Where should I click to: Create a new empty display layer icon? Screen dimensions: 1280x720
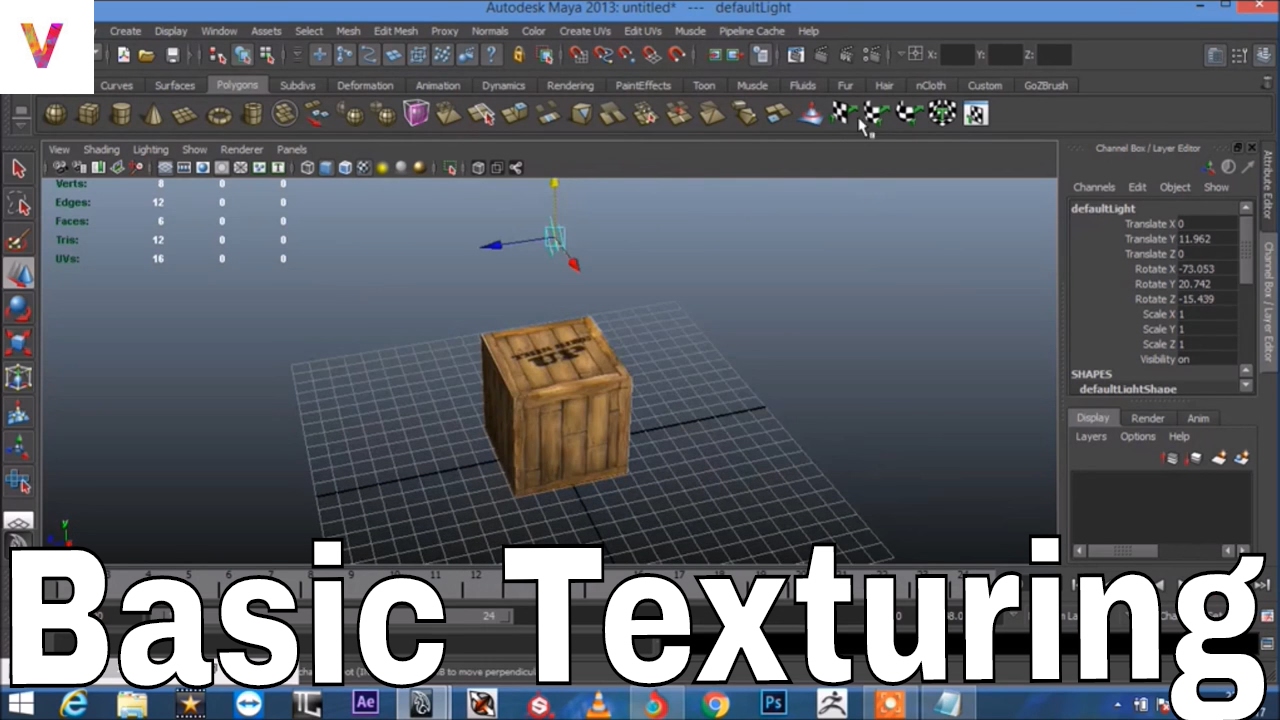point(1219,458)
